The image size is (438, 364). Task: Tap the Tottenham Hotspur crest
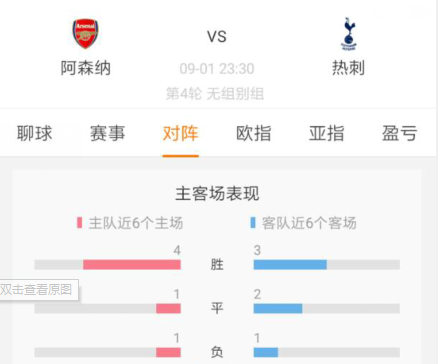[349, 34]
